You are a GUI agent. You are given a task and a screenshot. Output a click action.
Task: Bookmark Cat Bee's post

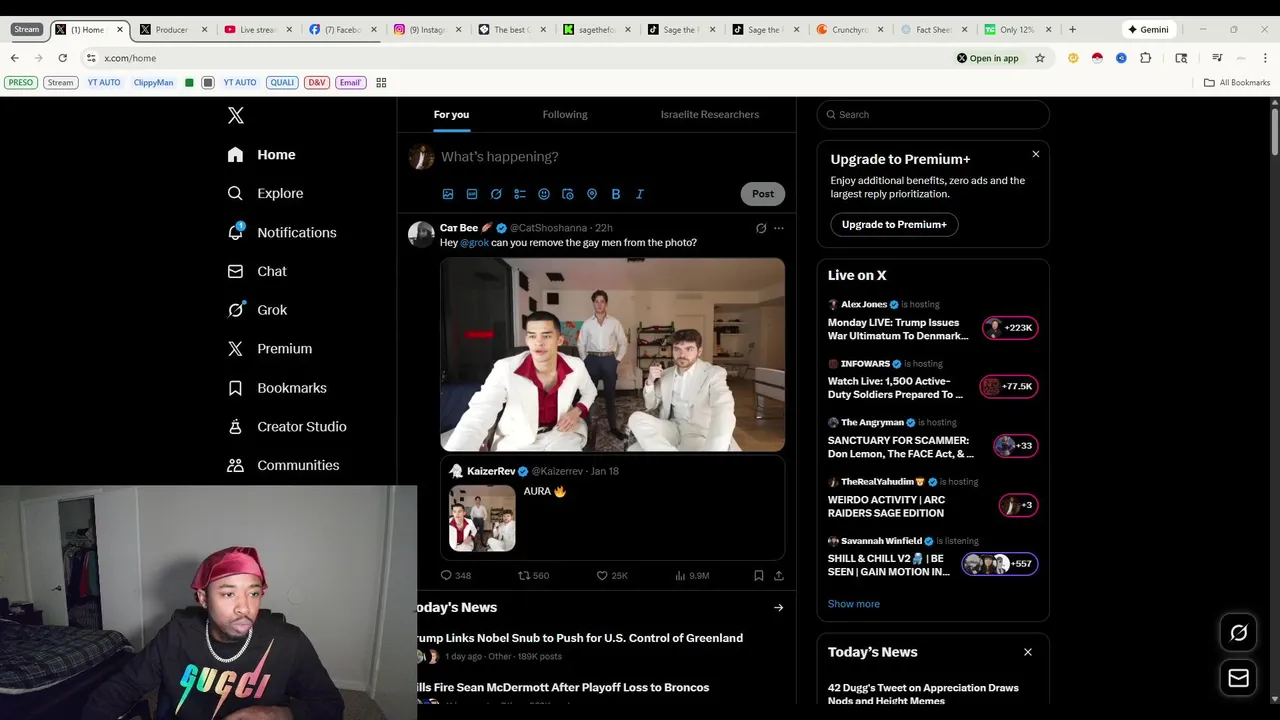[x=759, y=576]
